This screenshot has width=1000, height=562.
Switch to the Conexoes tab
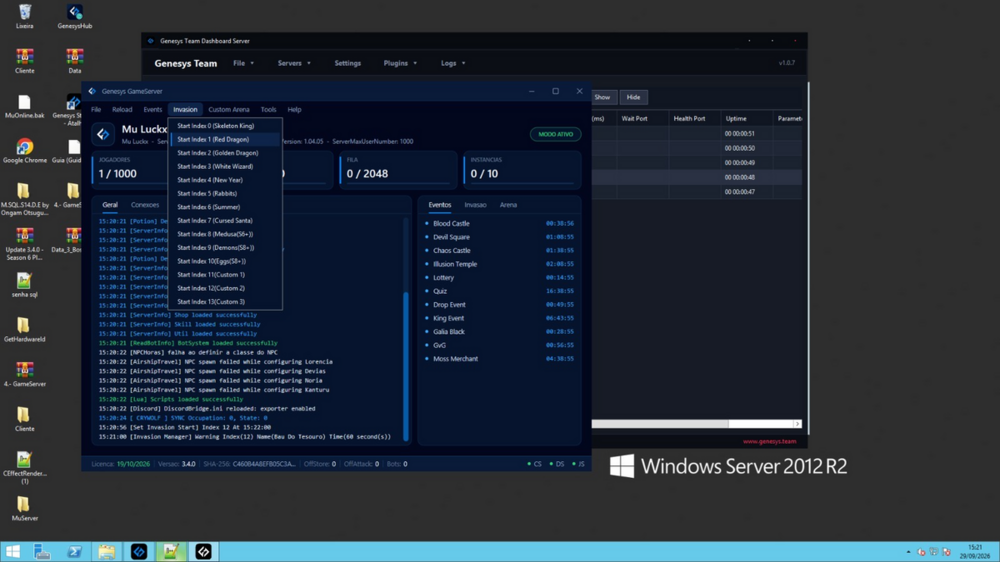145,205
